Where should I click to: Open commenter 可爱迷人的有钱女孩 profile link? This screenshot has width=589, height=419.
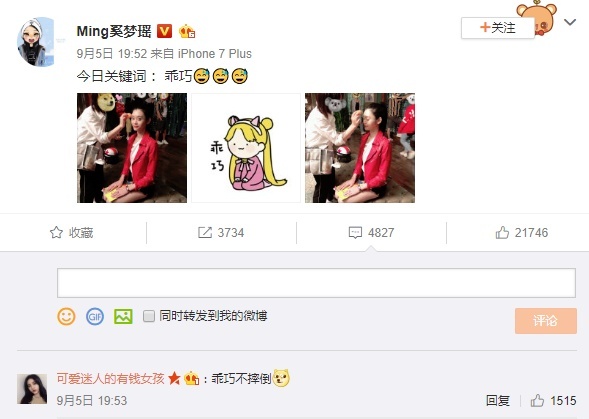click(x=111, y=378)
